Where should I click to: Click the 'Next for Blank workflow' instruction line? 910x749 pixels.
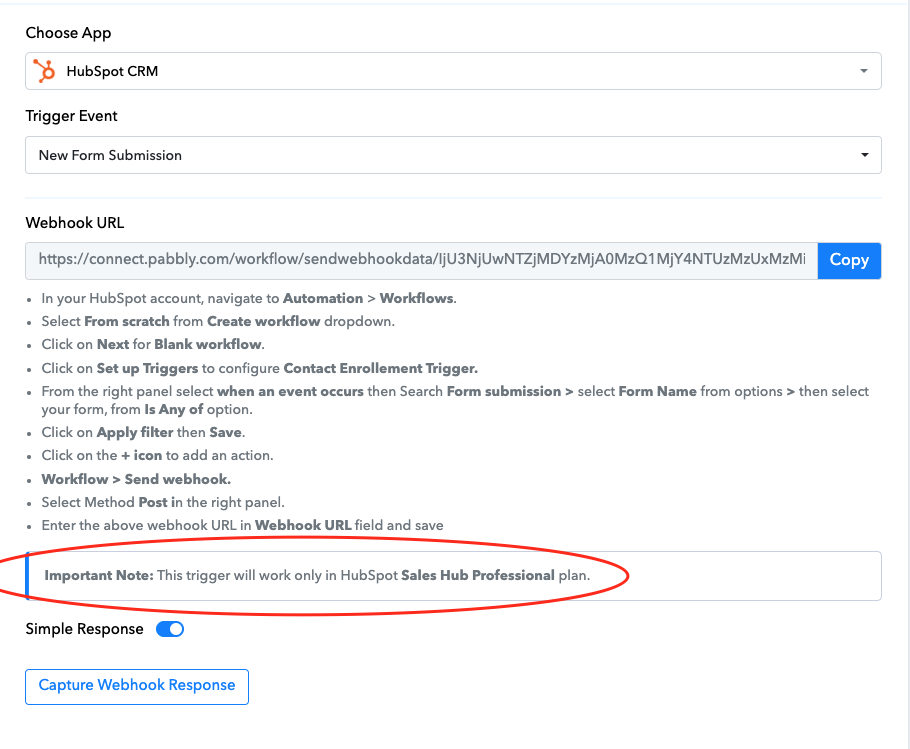click(153, 345)
